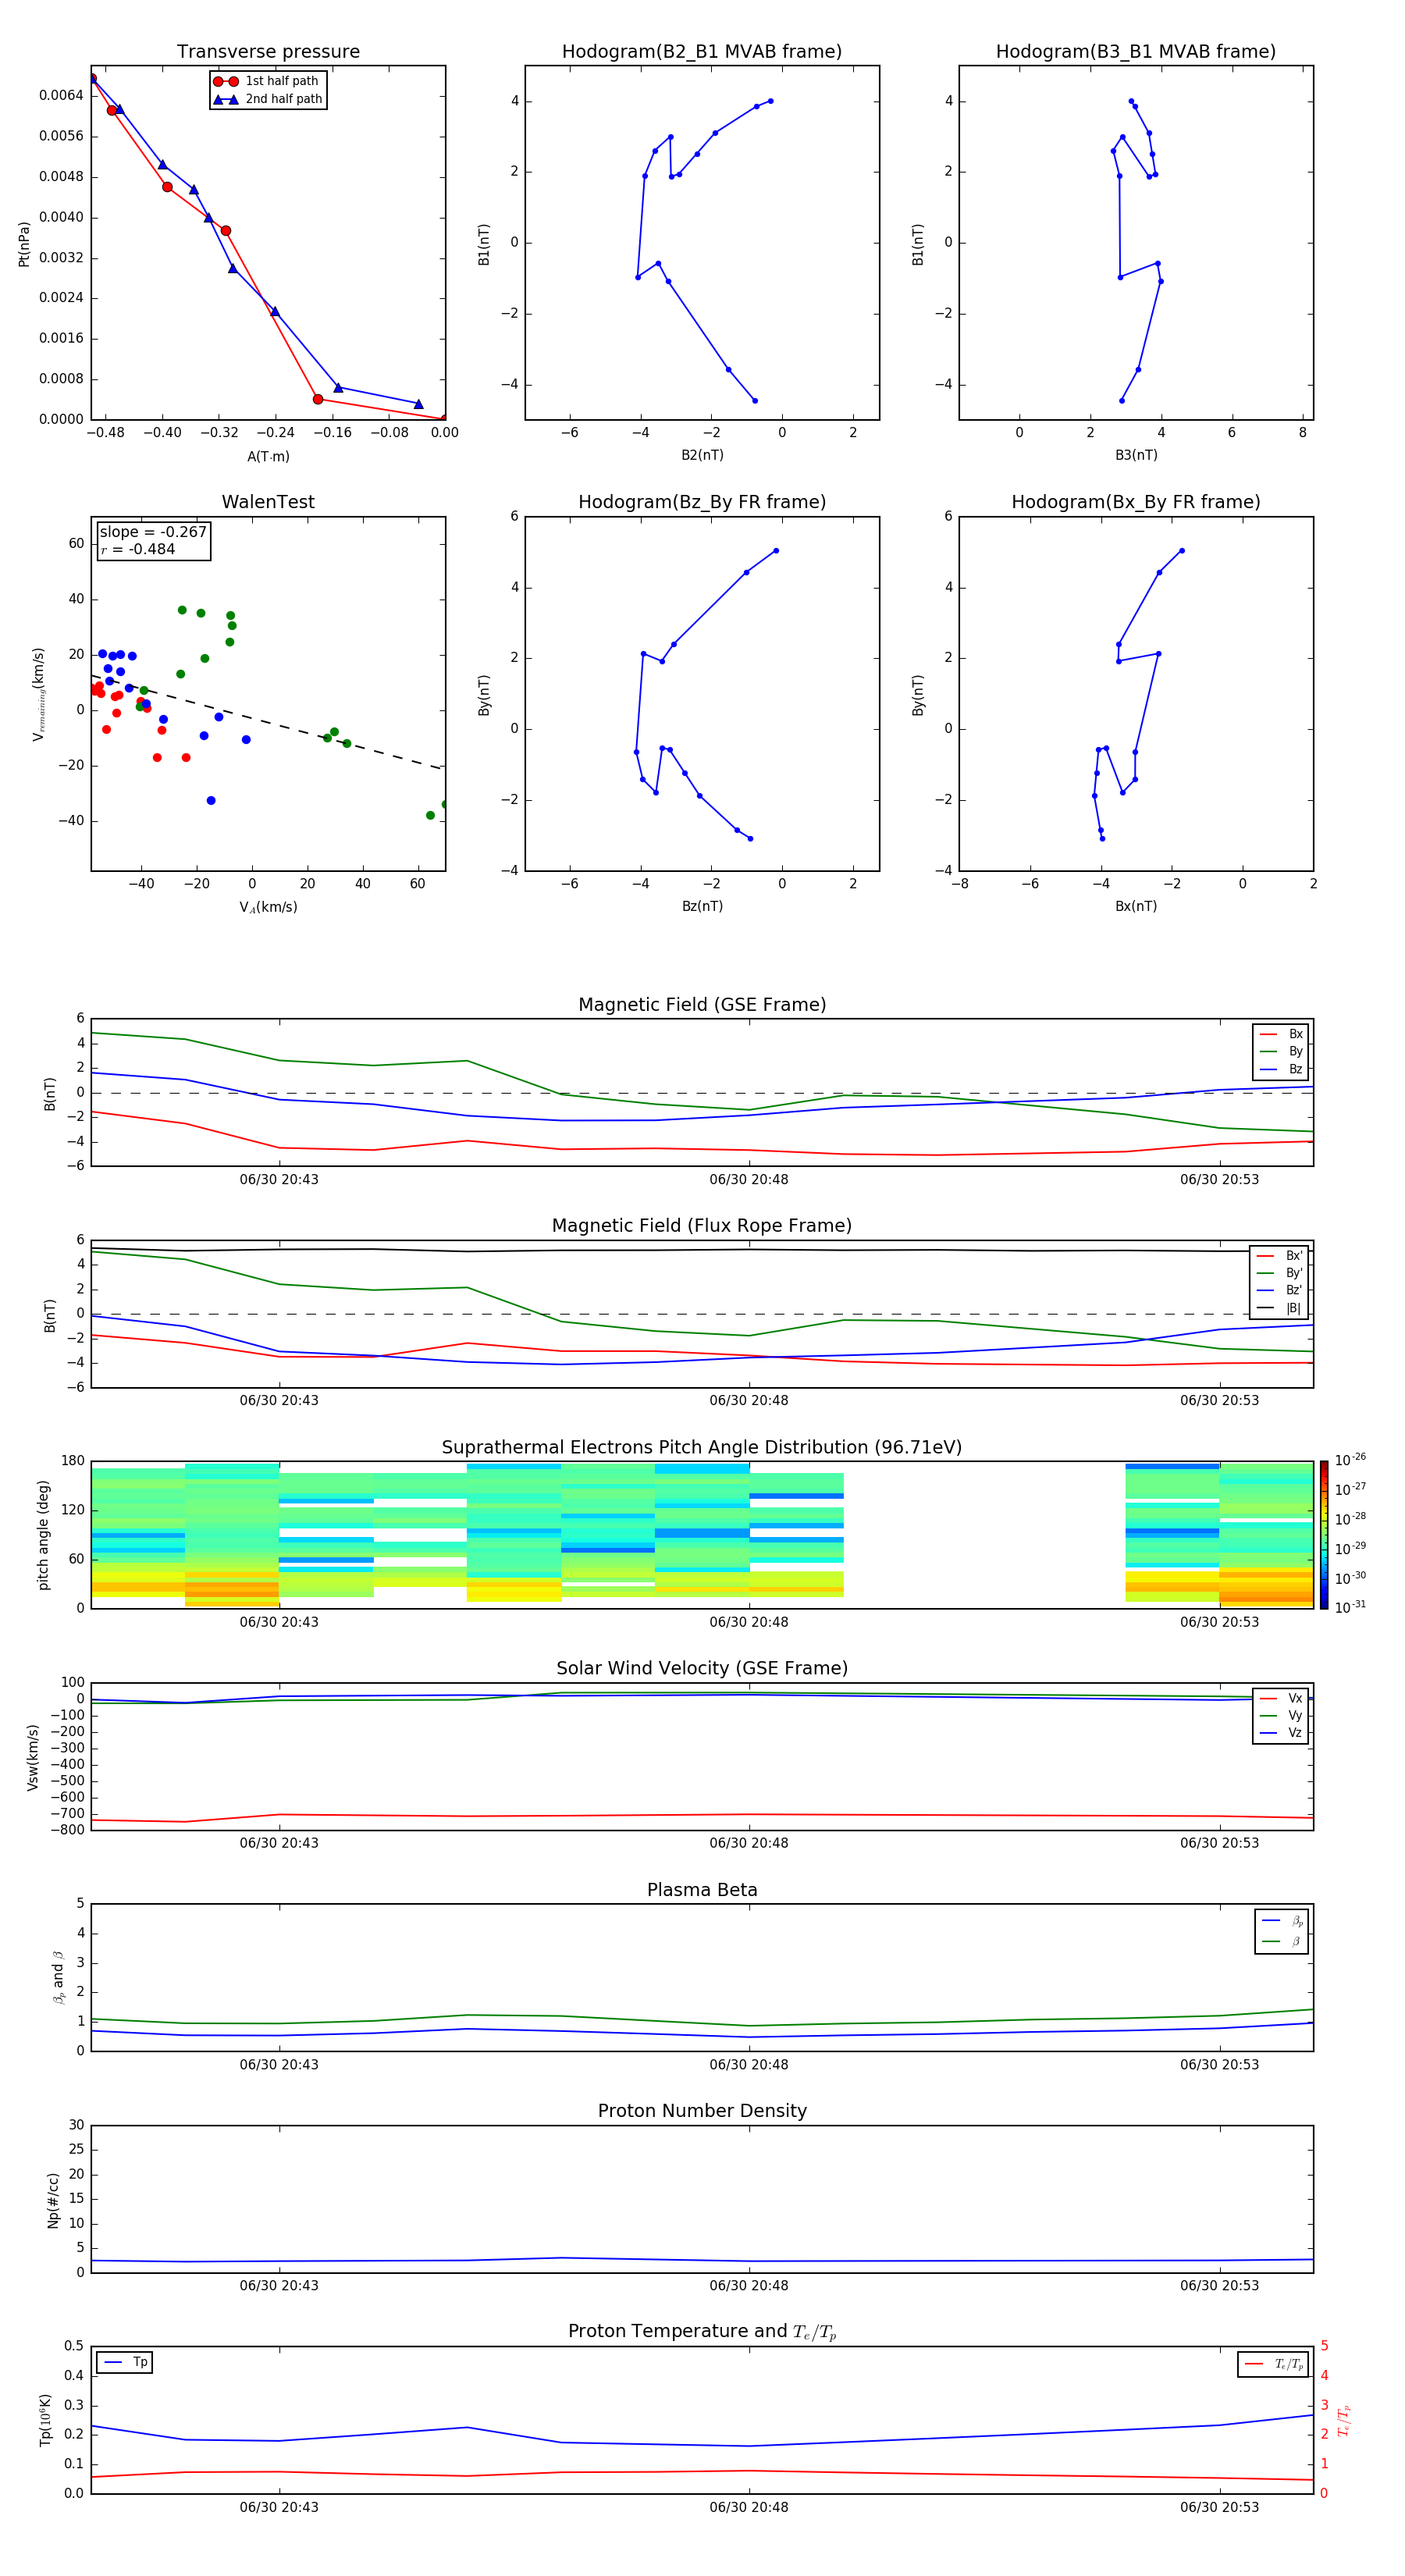1405x2576 pixels.
Task: Click the 'Proton Number Density' title
Action: 702,2111
